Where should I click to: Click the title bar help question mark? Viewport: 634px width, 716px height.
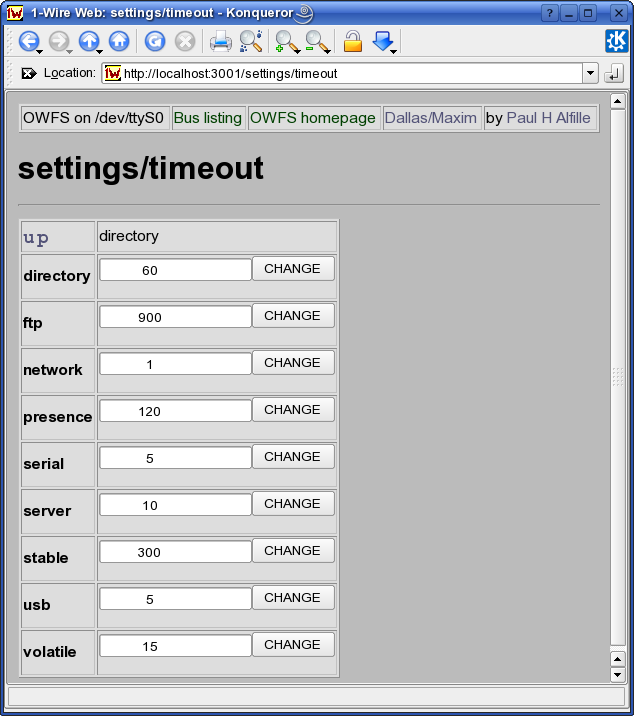[550, 13]
